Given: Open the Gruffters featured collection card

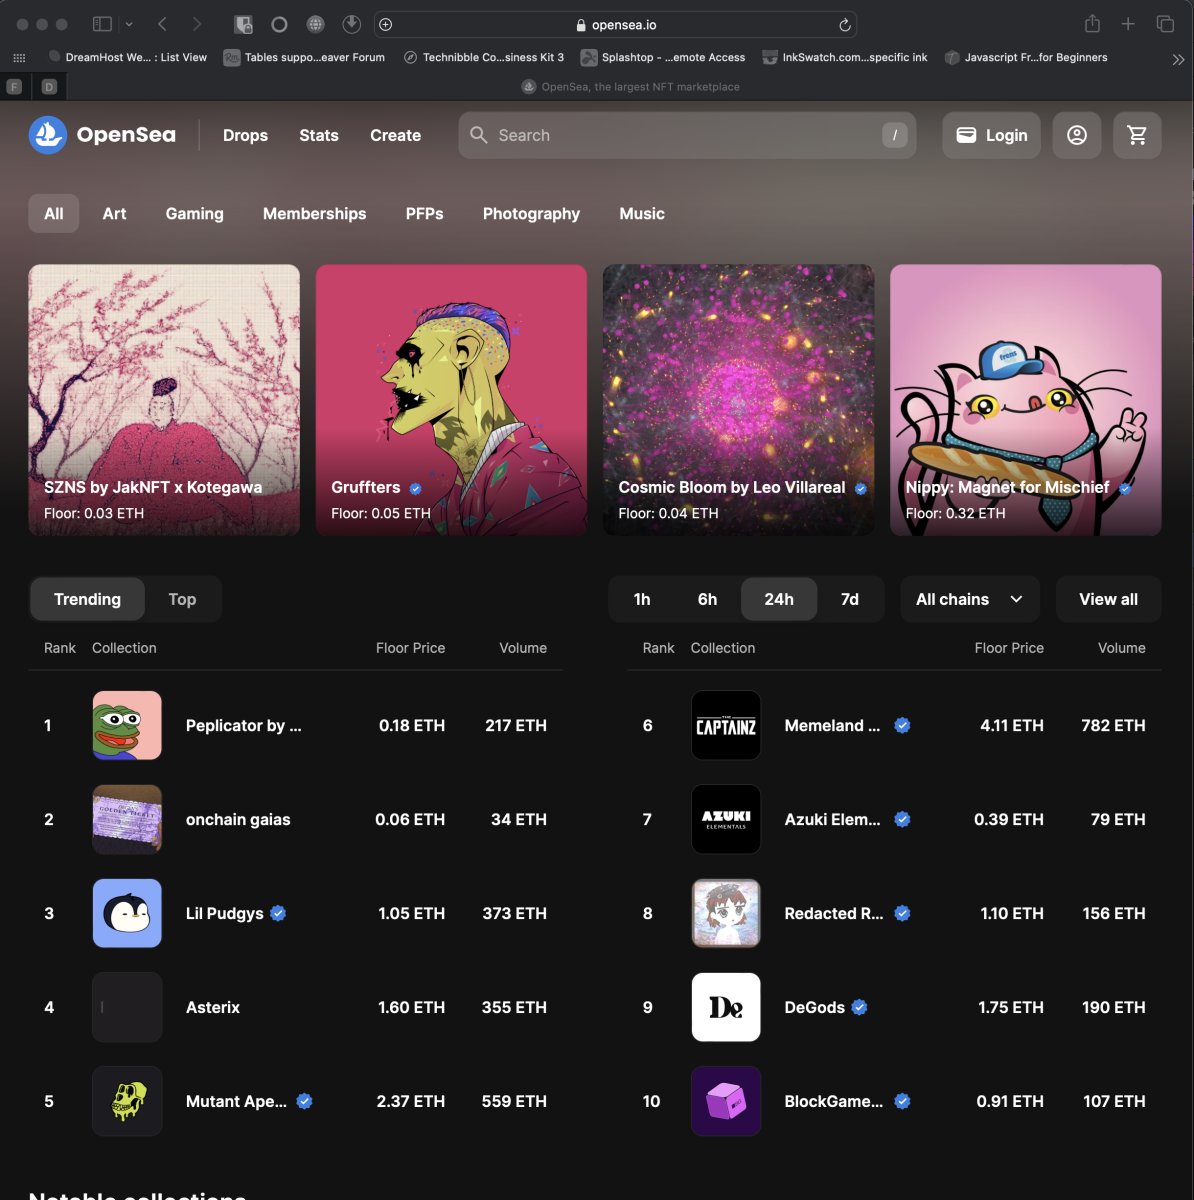Looking at the screenshot, I should coord(451,399).
